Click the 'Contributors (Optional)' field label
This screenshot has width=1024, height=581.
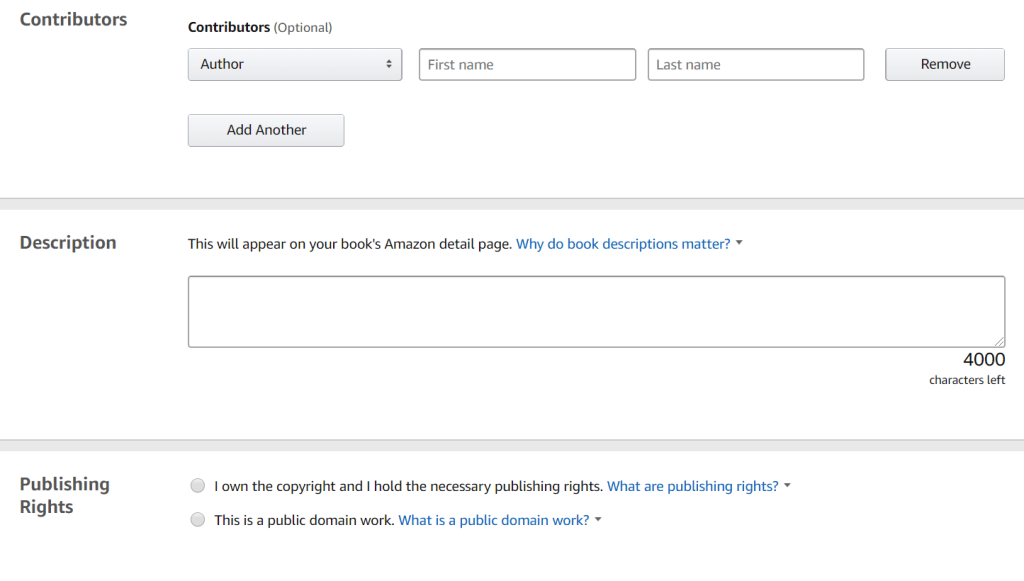260,27
